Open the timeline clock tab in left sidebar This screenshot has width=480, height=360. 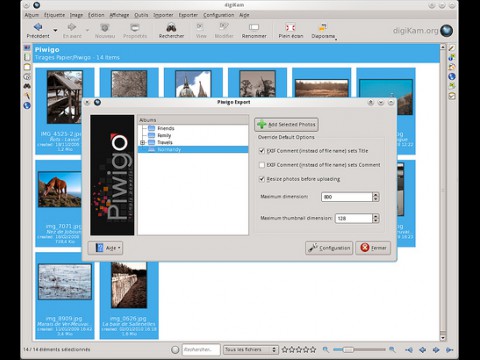[x=27, y=77]
